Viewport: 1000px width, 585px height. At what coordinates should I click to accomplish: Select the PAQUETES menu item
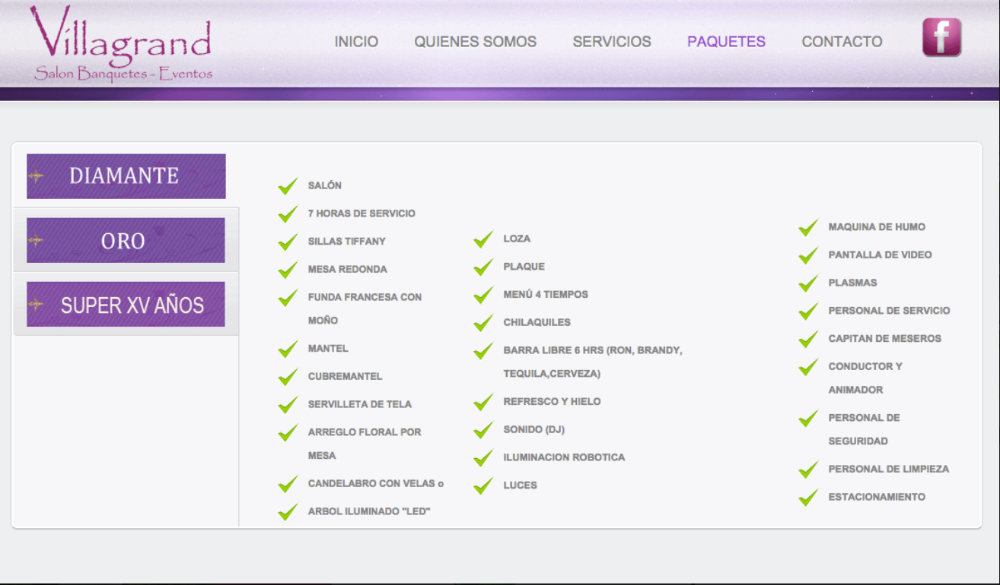(x=726, y=42)
